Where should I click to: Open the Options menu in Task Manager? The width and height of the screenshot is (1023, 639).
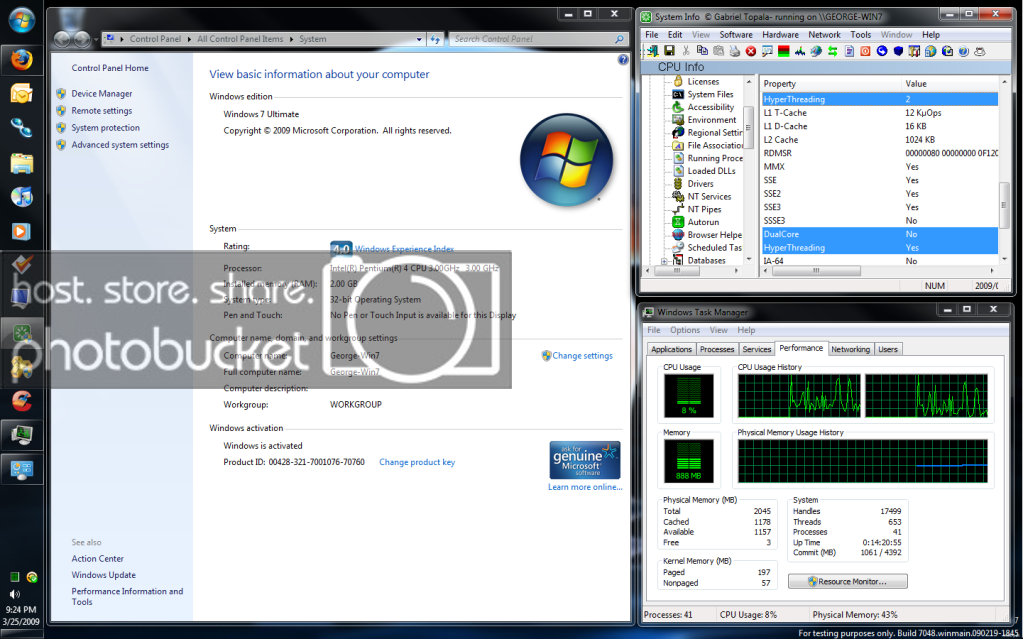point(685,330)
